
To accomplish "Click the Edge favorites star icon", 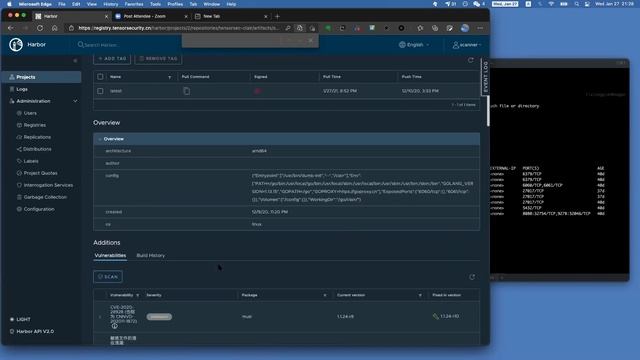I will pyautogui.click(x=420, y=28).
